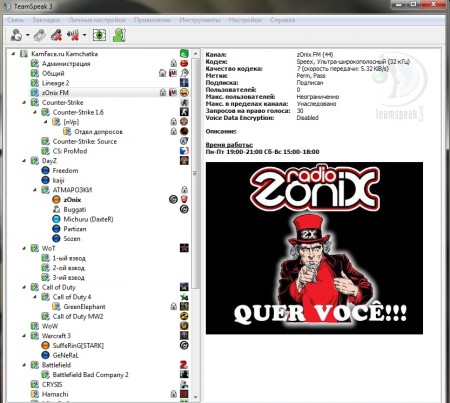450x403 pixels.
Task: Click the padlock icon on the АТМАРОЗКИ row
Action: click(x=184, y=190)
